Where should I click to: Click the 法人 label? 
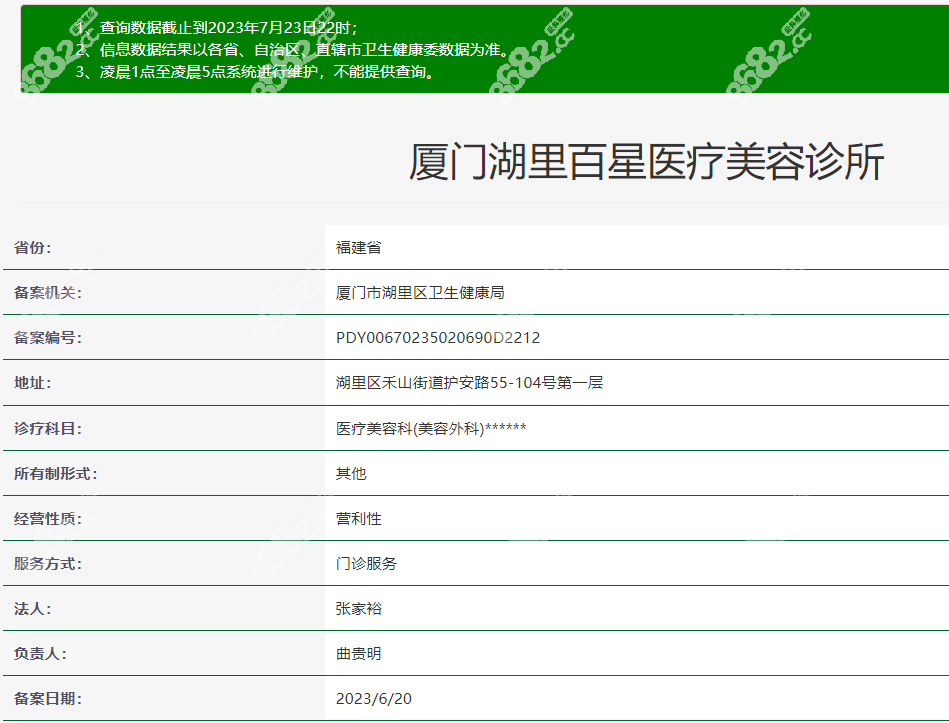tap(33, 609)
